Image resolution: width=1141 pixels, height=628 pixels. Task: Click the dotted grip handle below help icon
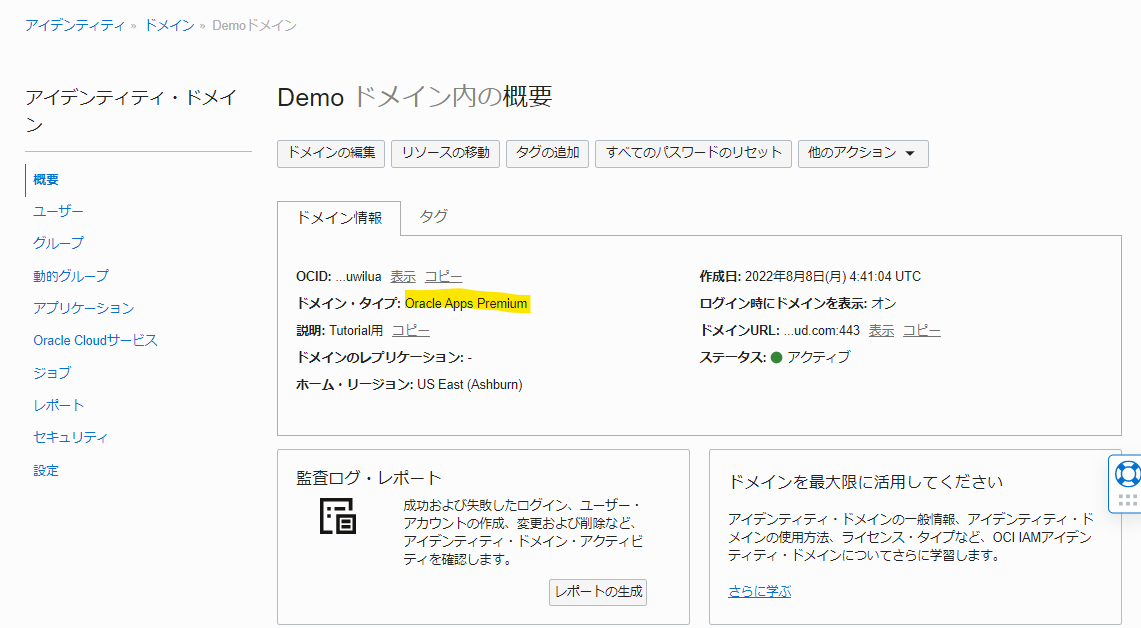(x=1128, y=500)
